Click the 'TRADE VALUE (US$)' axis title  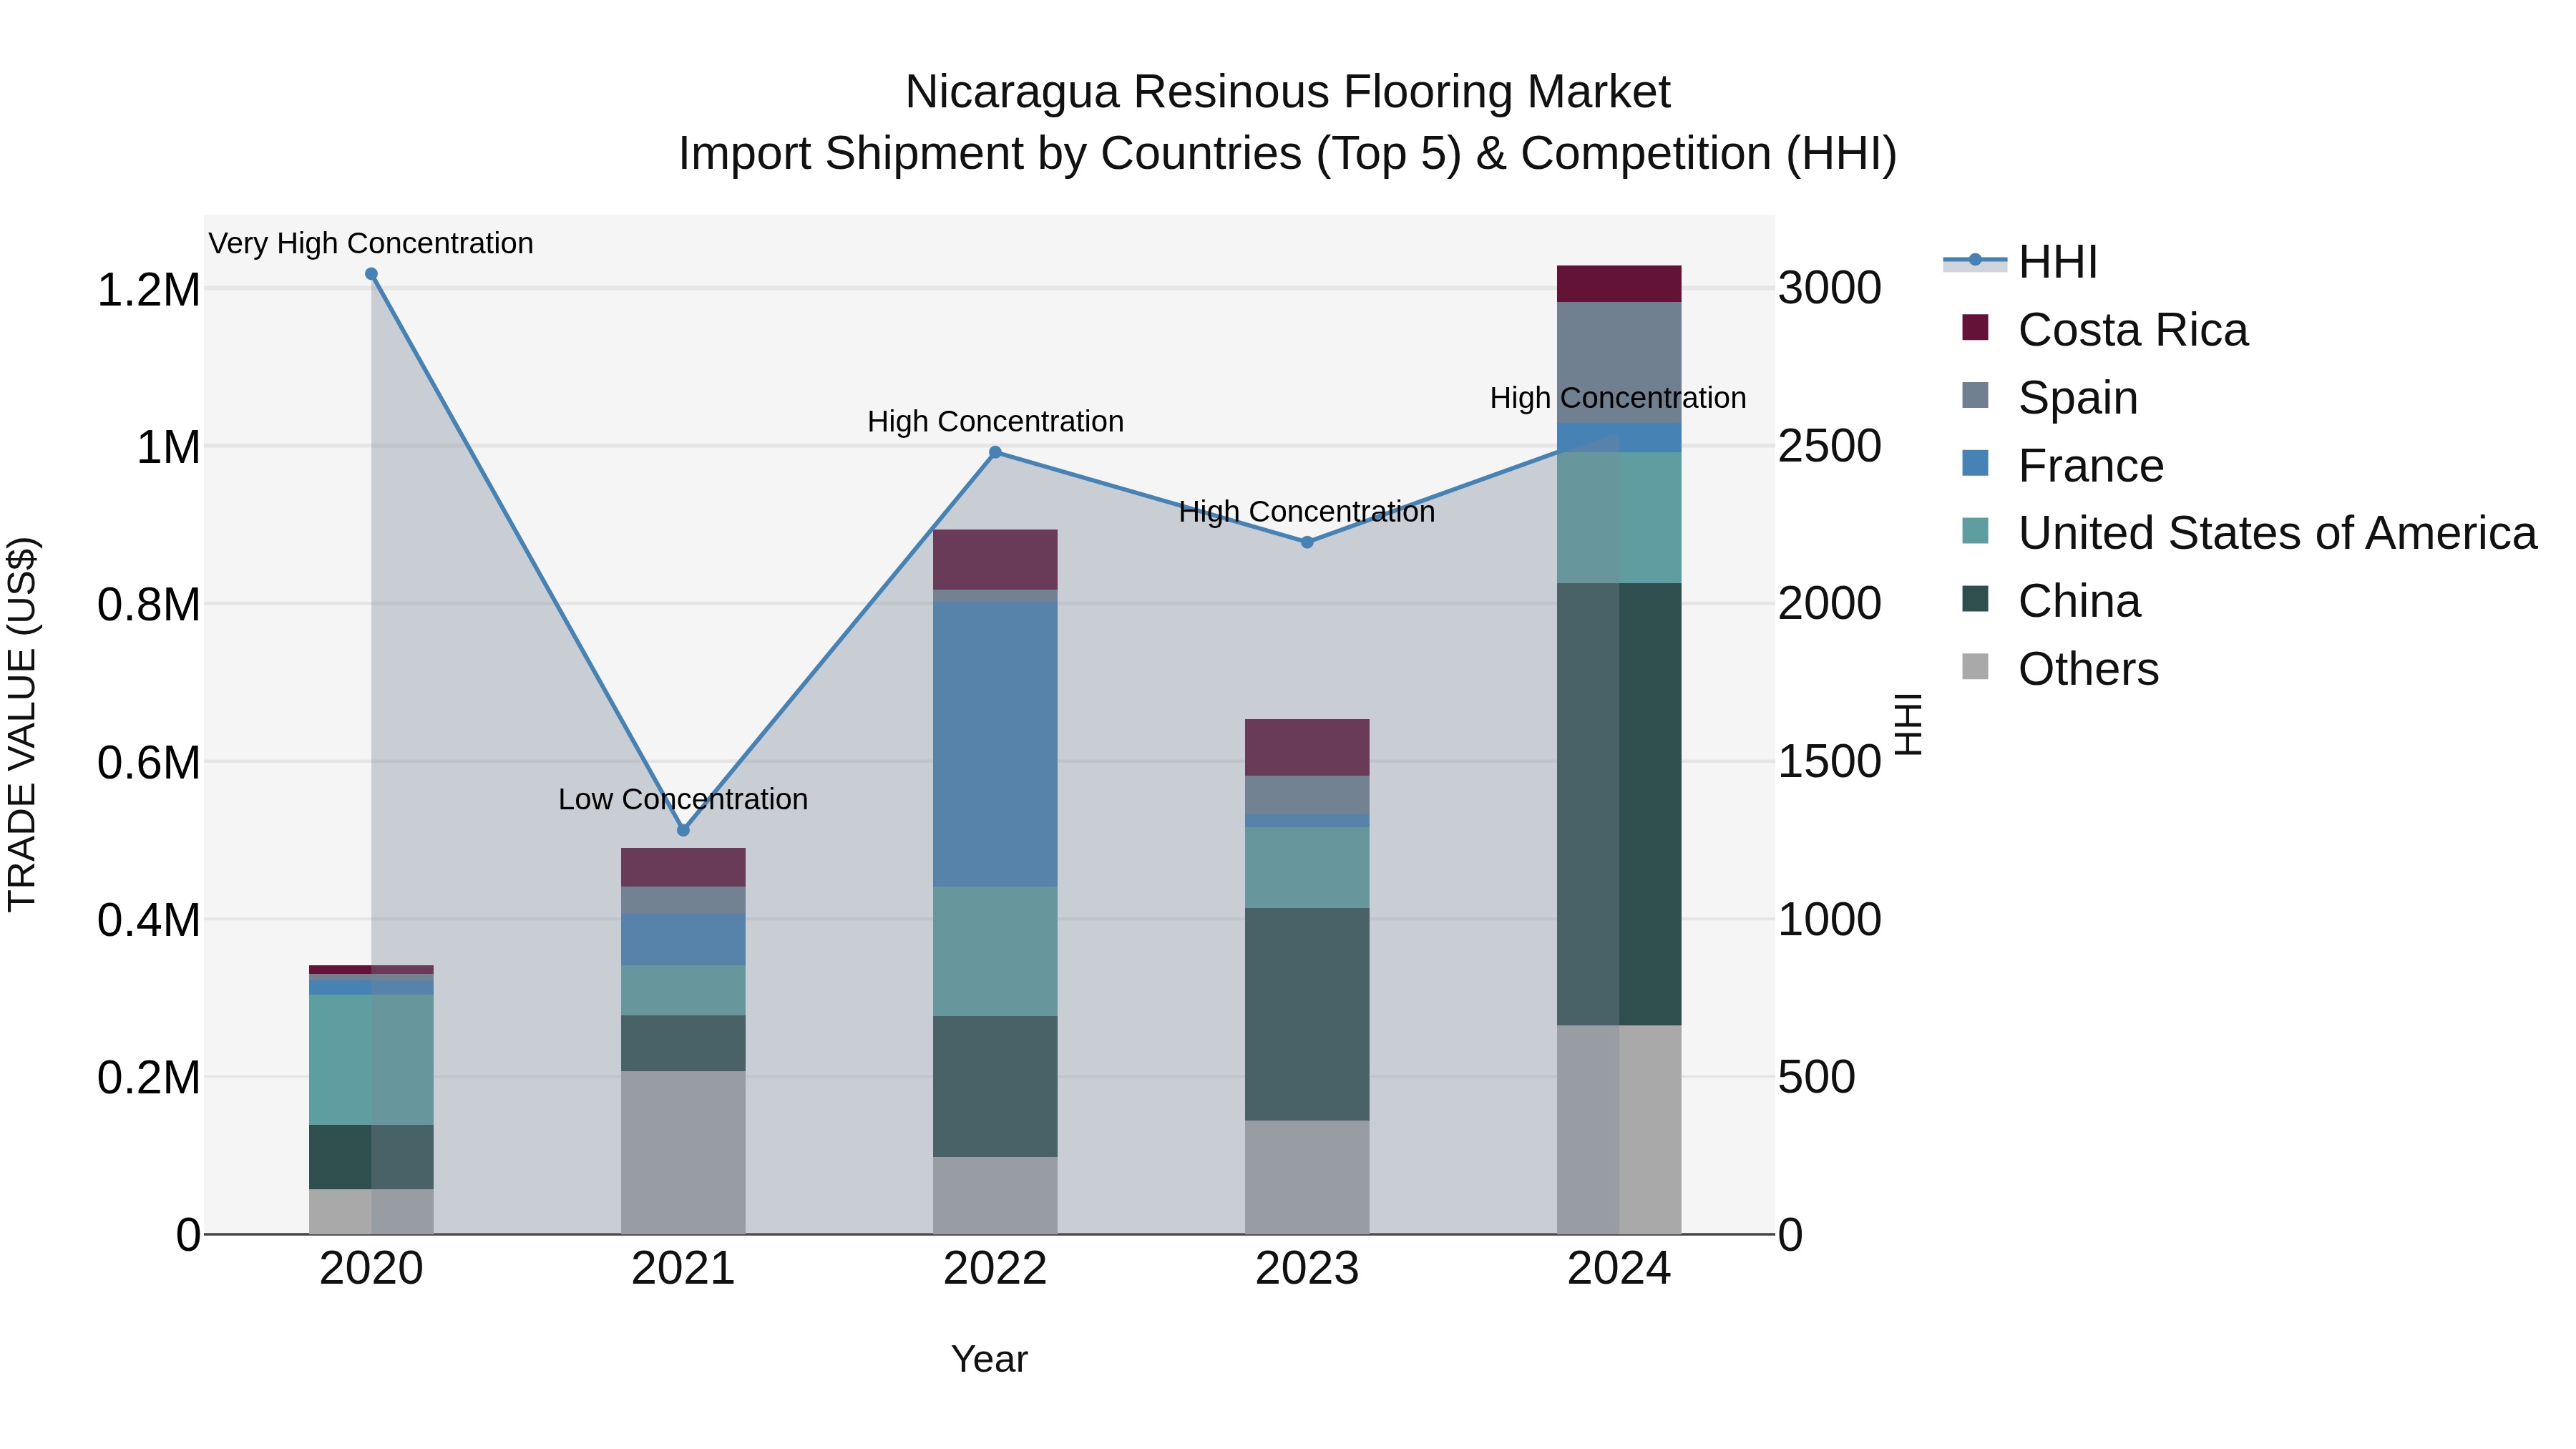tap(22, 724)
